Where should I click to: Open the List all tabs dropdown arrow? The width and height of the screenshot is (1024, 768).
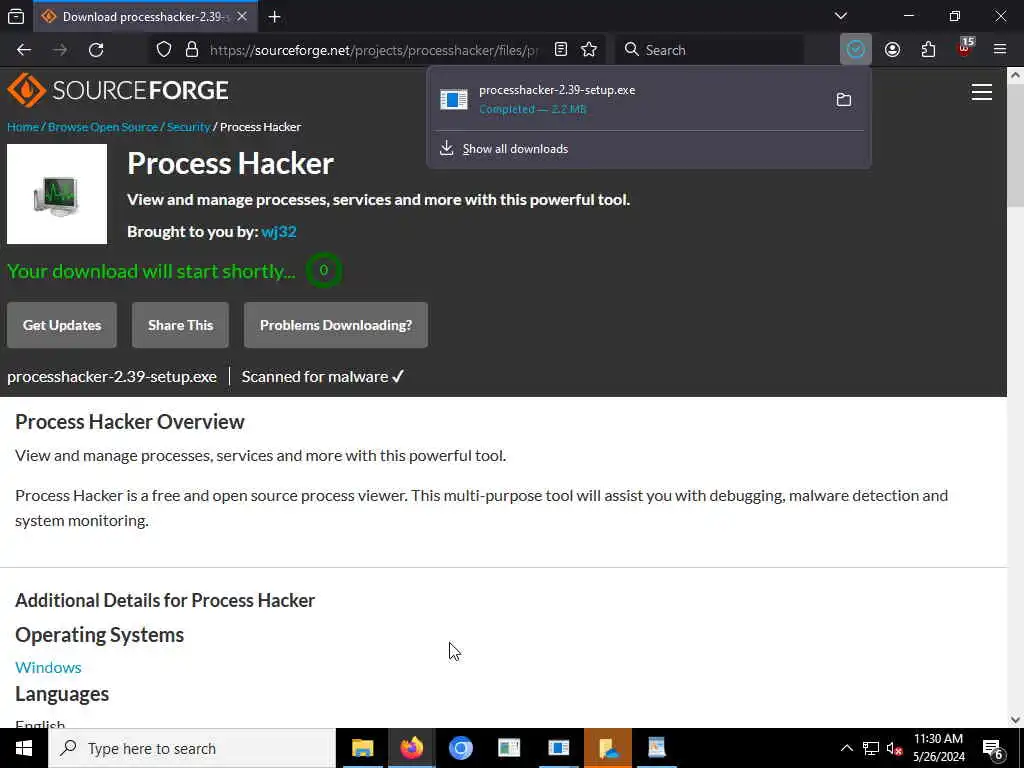pyautogui.click(x=840, y=16)
